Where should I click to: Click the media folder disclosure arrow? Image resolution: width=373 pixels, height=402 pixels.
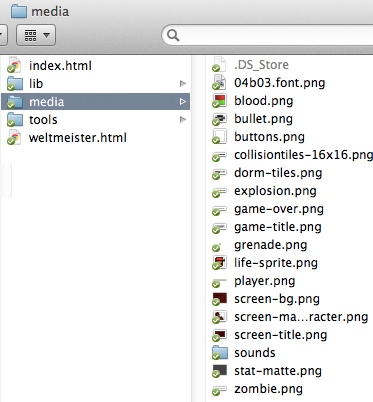coord(183,102)
